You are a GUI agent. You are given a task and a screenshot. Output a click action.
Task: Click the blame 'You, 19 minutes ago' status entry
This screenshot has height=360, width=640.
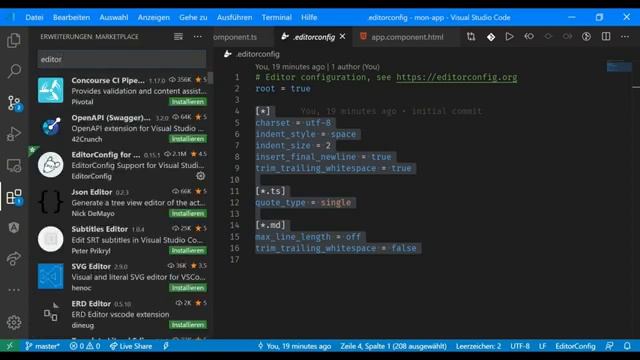pos(294,346)
